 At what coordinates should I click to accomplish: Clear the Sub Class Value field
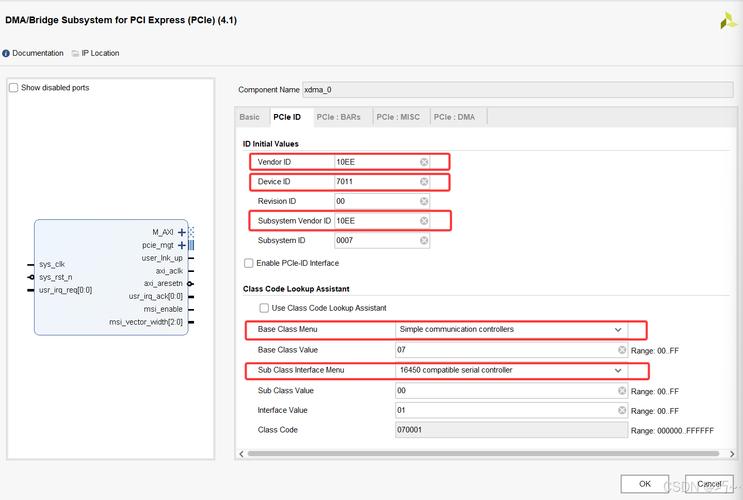pos(622,391)
